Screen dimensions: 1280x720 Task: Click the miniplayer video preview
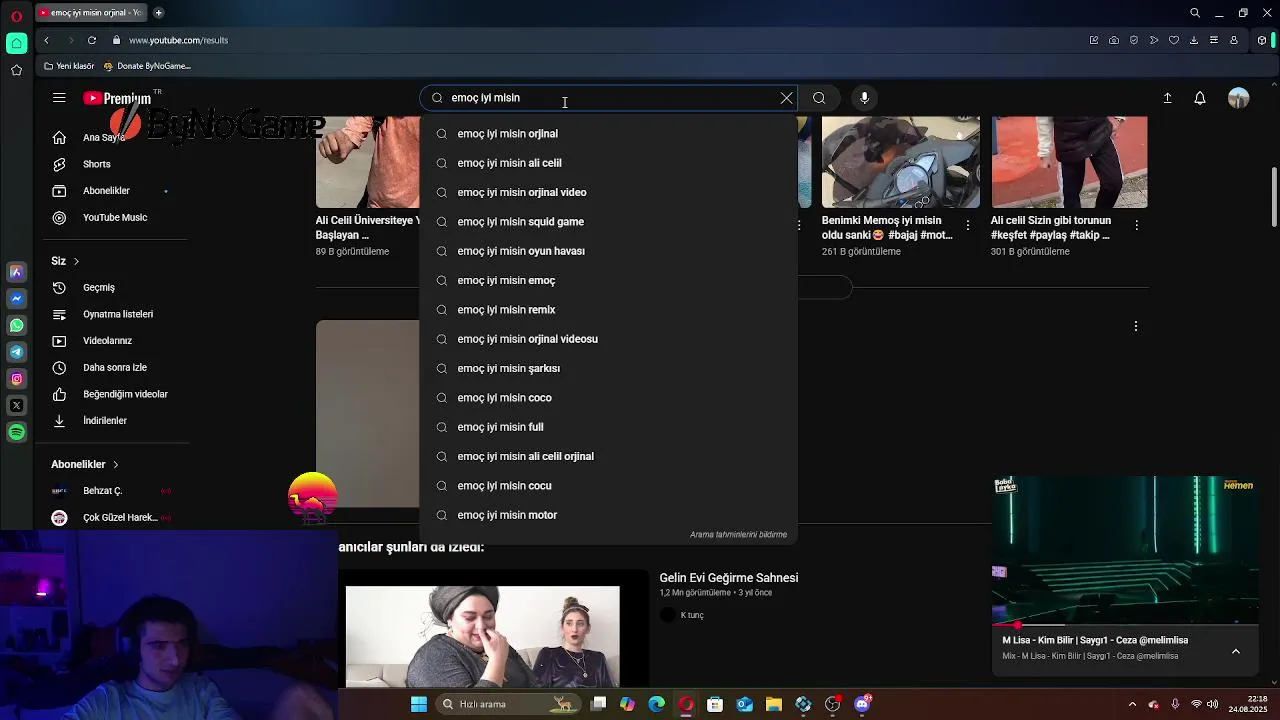(1125, 550)
